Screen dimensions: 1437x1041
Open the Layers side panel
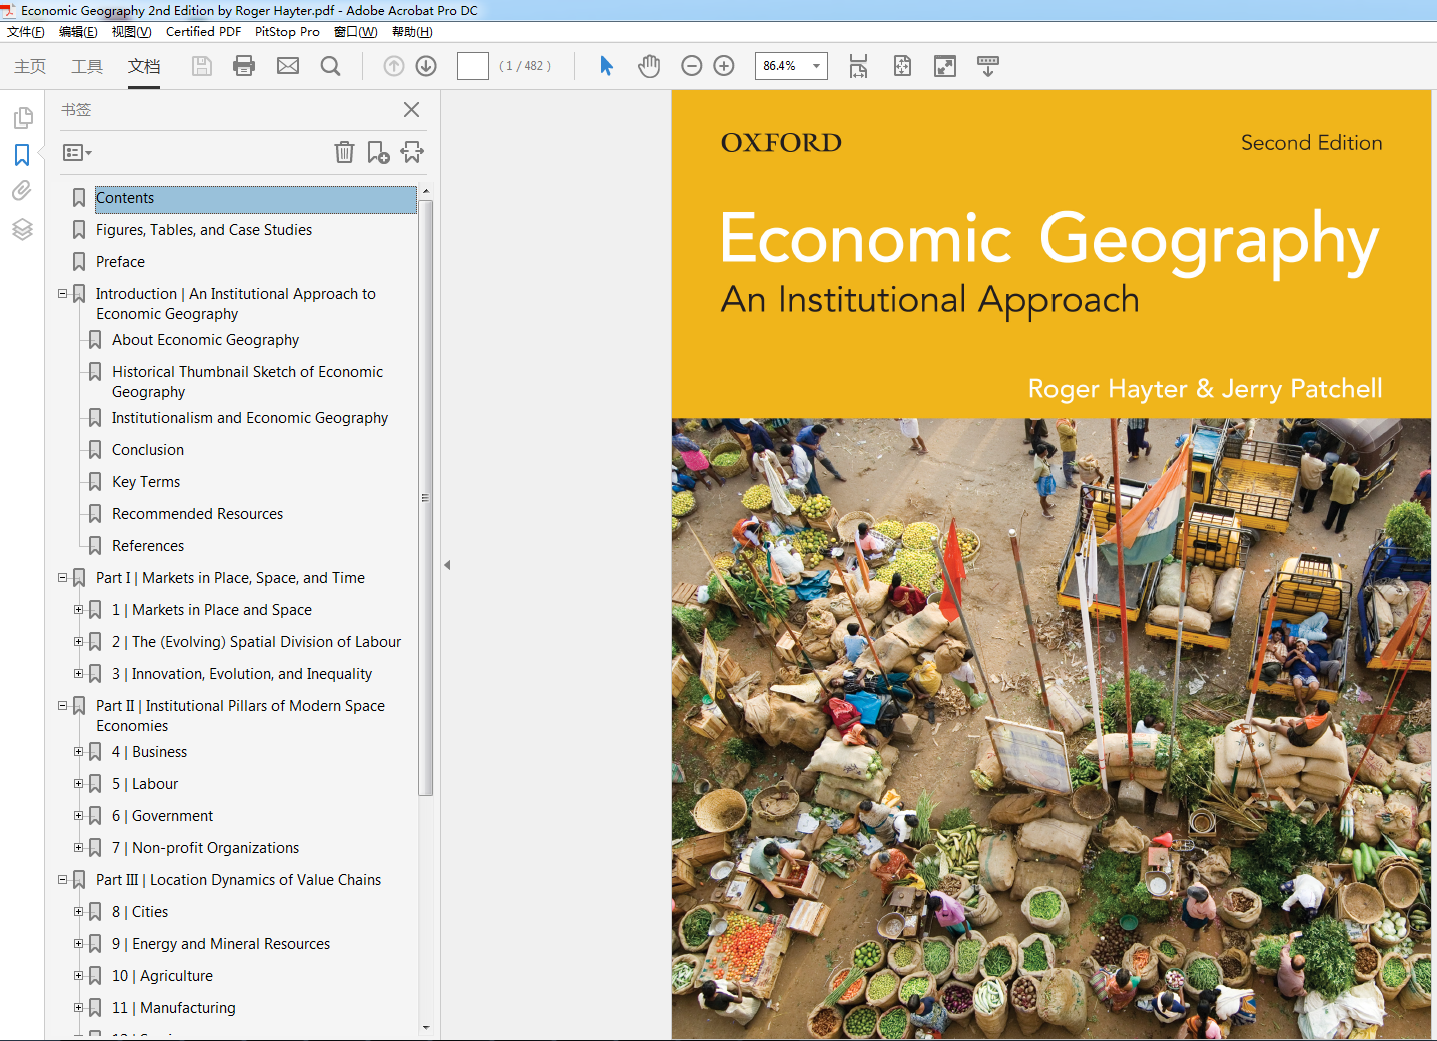[22, 229]
